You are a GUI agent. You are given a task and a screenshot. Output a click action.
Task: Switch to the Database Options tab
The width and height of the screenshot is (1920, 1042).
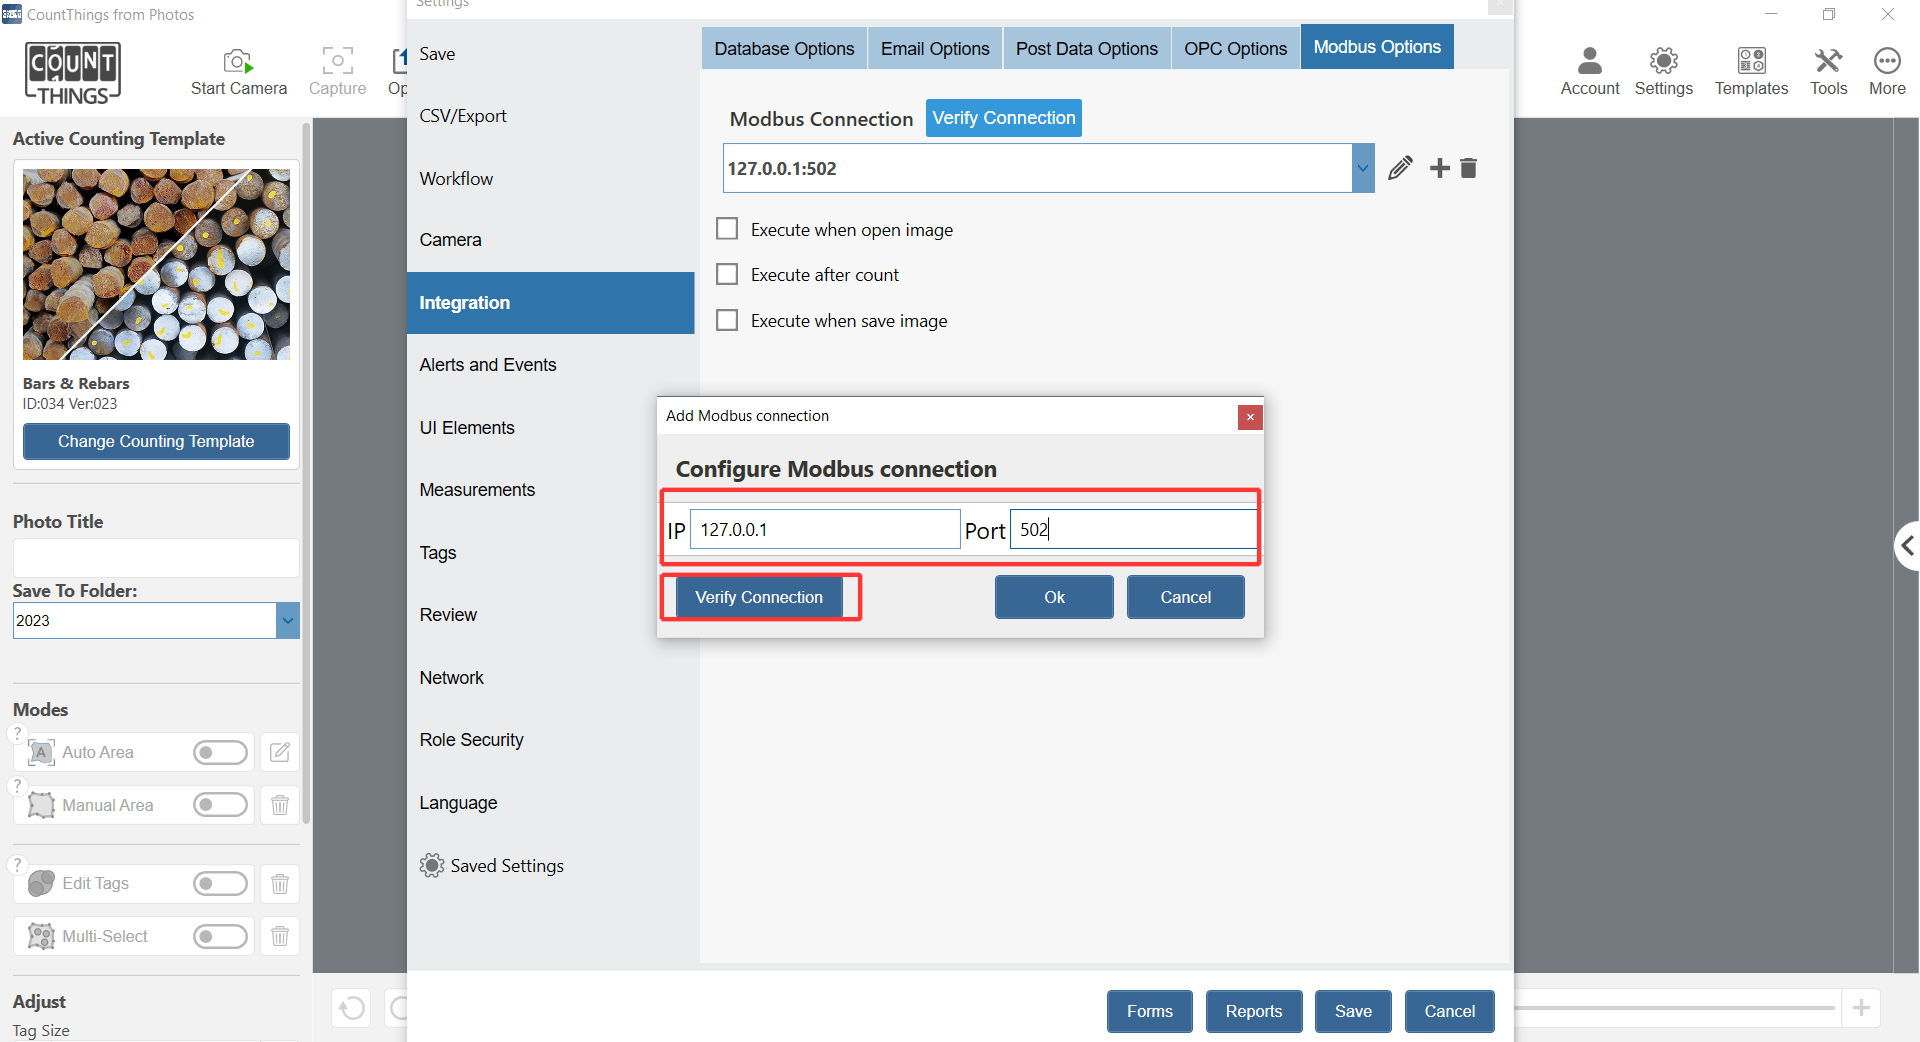point(783,49)
